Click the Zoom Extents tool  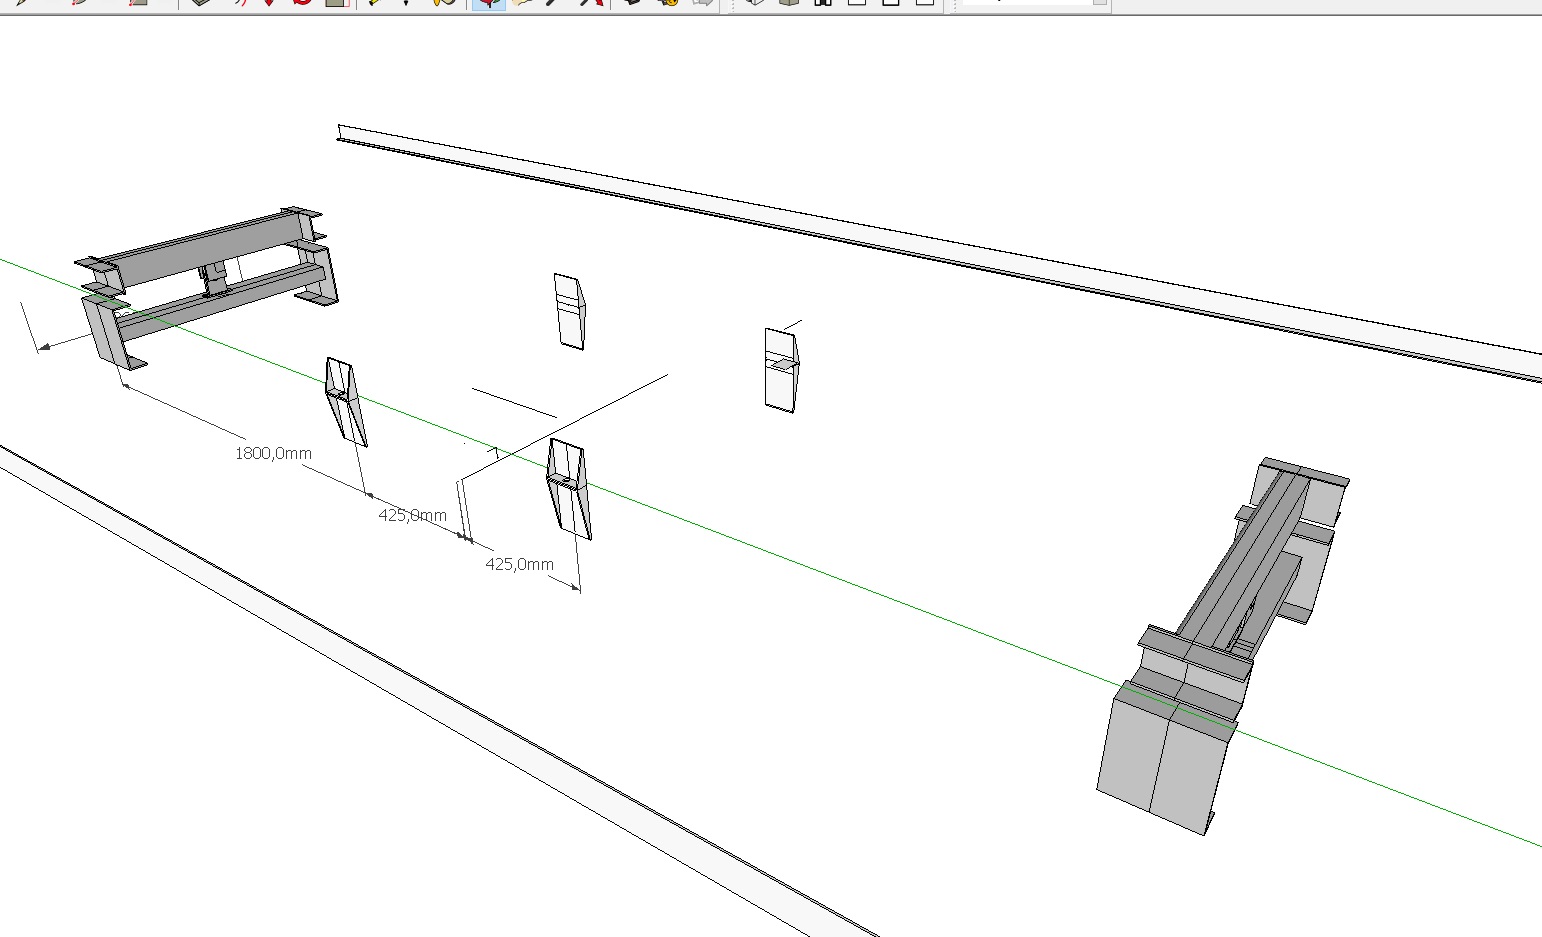(x=592, y=3)
